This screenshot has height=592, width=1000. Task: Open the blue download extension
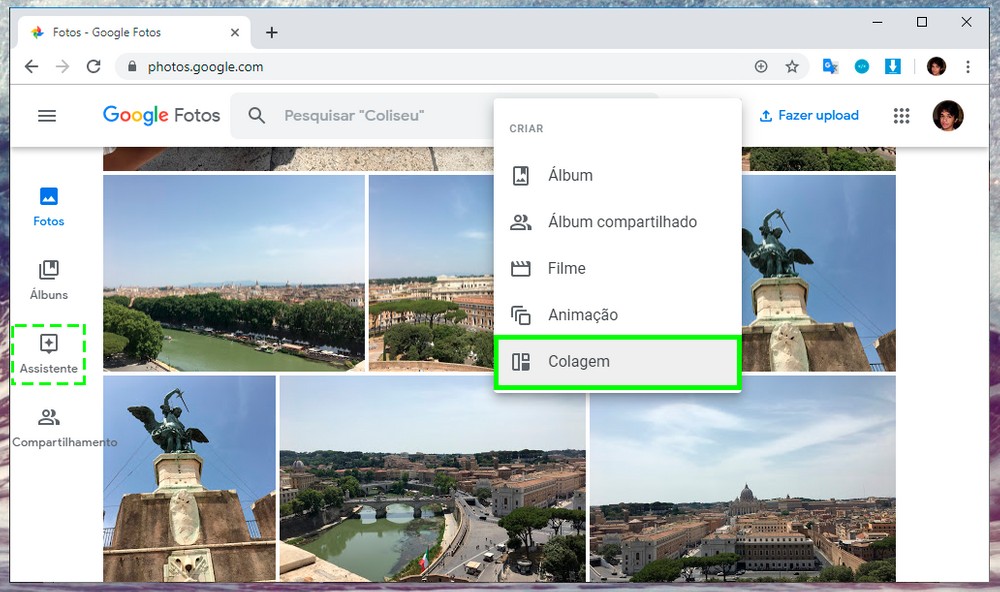893,66
